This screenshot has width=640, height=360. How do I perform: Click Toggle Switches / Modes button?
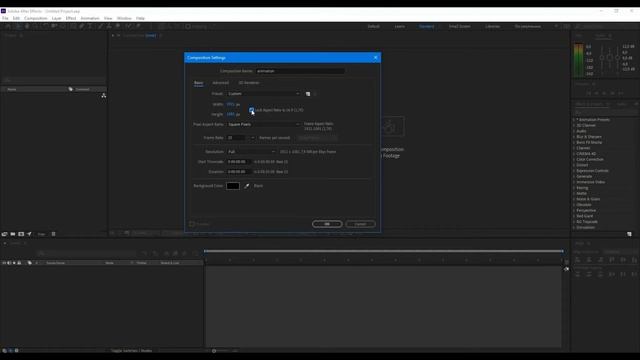(x=131, y=351)
